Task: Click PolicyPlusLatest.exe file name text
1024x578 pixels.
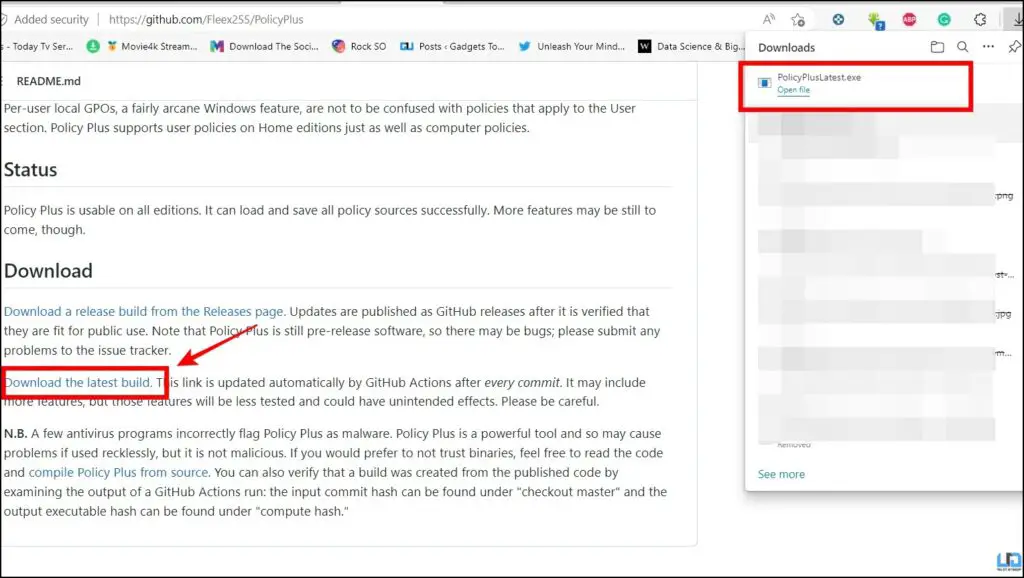Action: click(819, 77)
